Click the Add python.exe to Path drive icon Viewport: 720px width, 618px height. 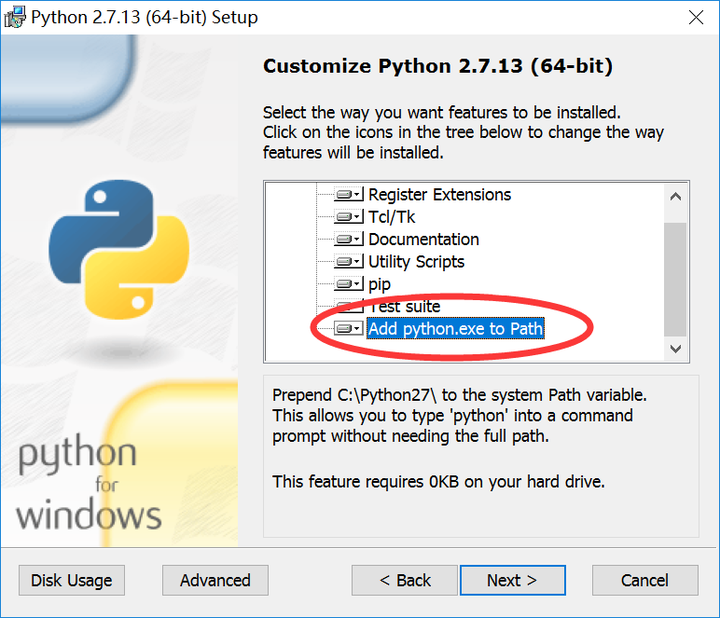(349, 328)
